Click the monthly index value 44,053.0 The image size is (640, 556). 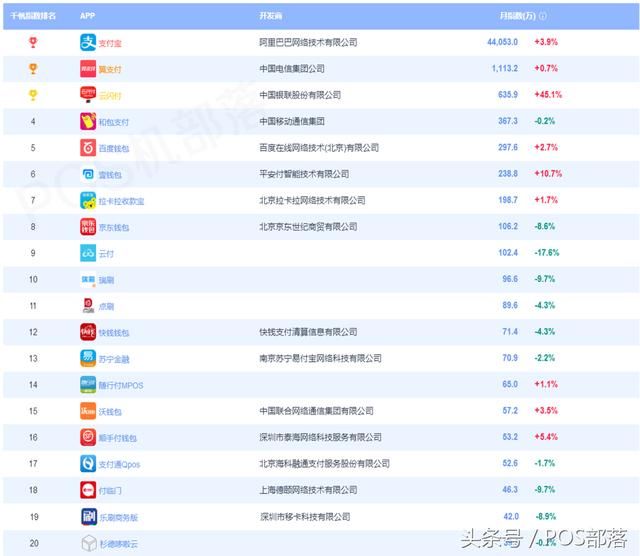(x=502, y=42)
